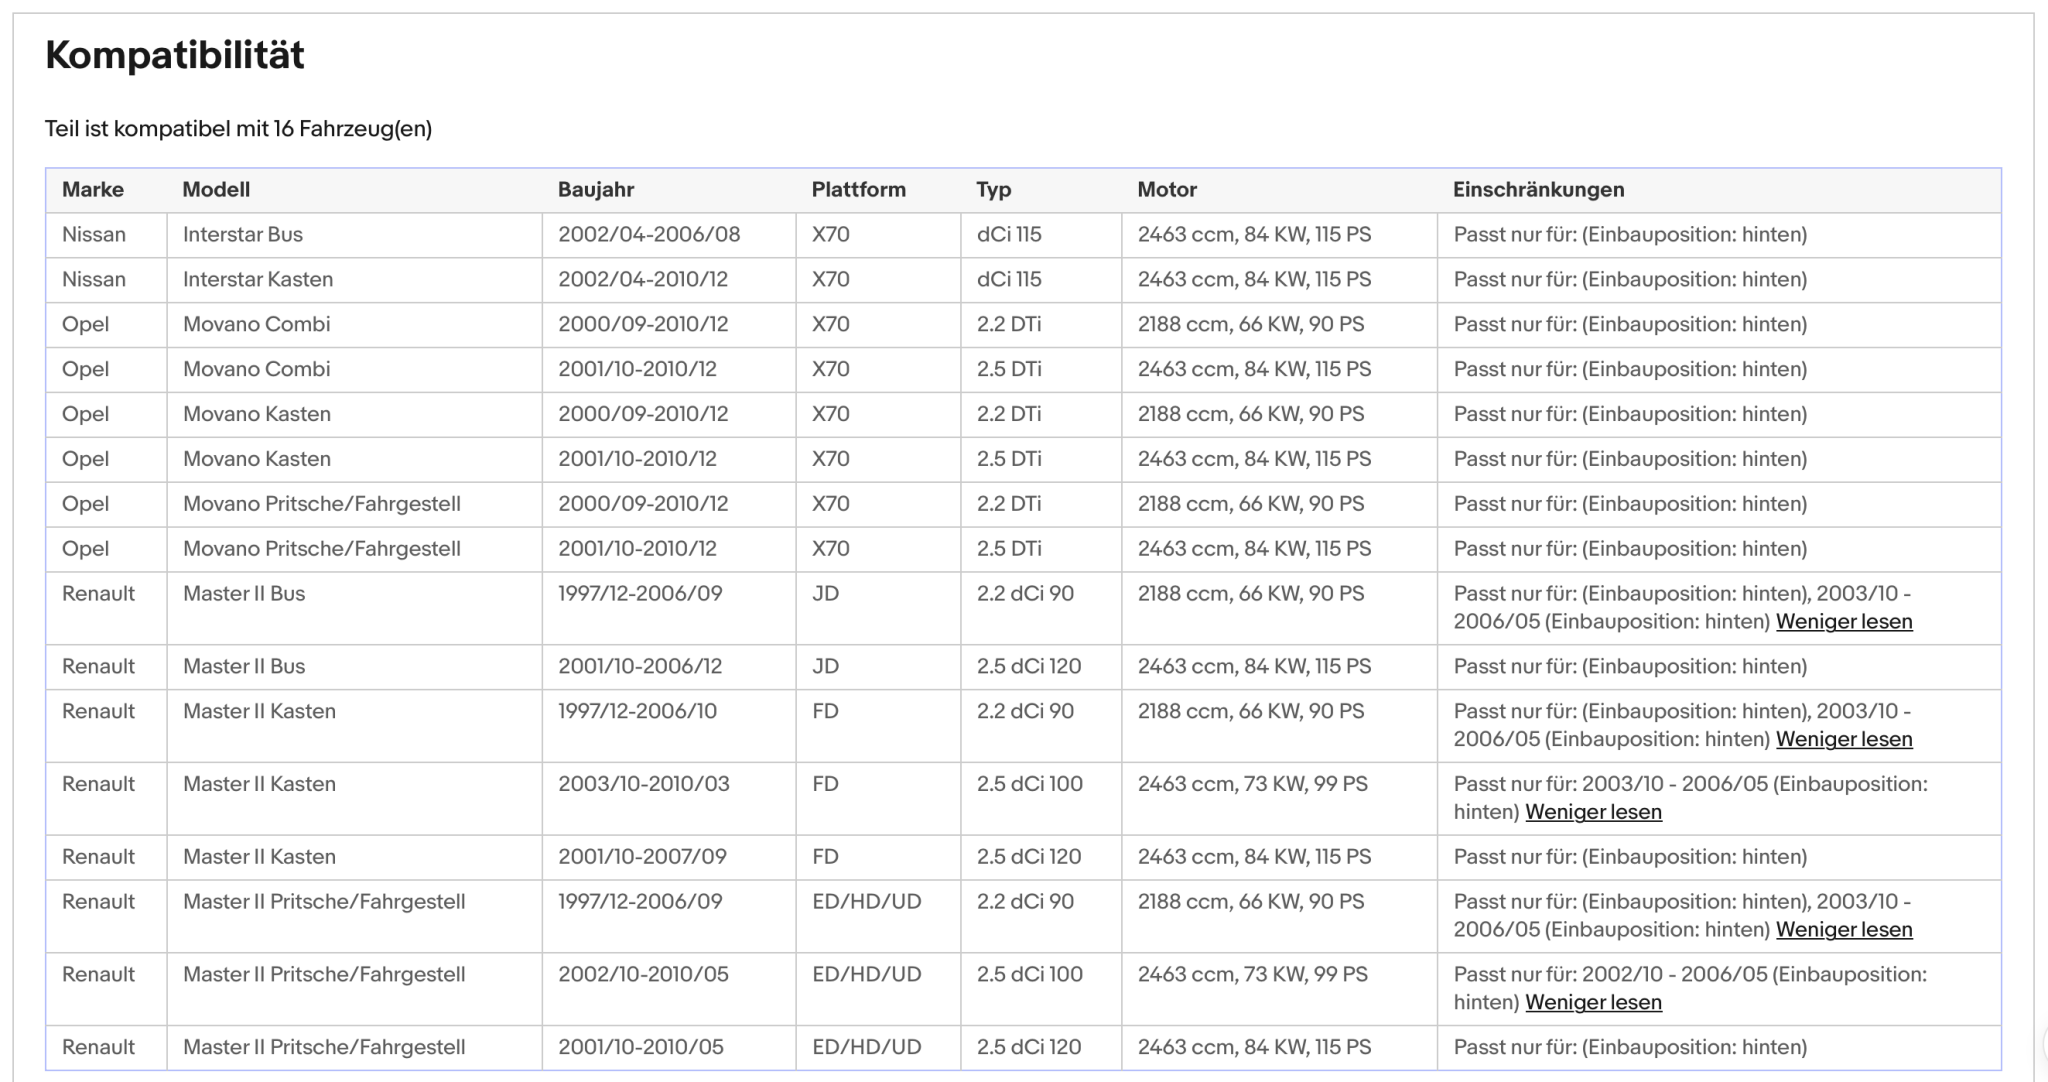Image resolution: width=2048 pixels, height=1082 pixels.
Task: Click '2.5 dCi 100' in the Master II Kasten row
Action: tap(1030, 785)
